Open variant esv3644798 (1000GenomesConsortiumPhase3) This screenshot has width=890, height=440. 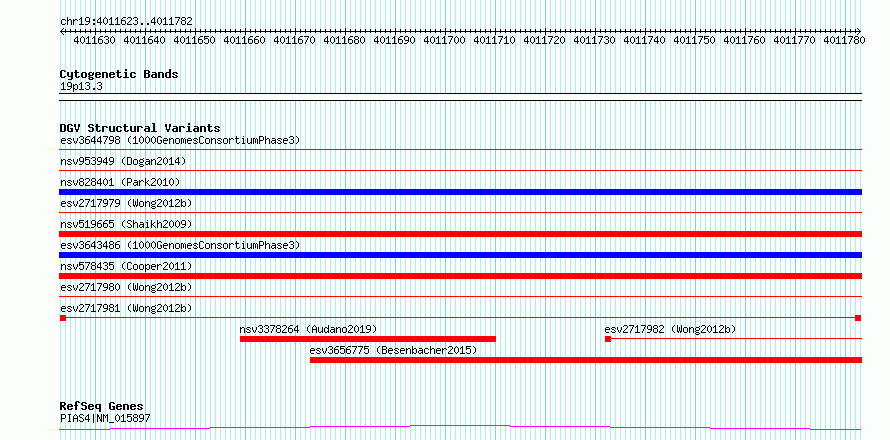[180, 140]
